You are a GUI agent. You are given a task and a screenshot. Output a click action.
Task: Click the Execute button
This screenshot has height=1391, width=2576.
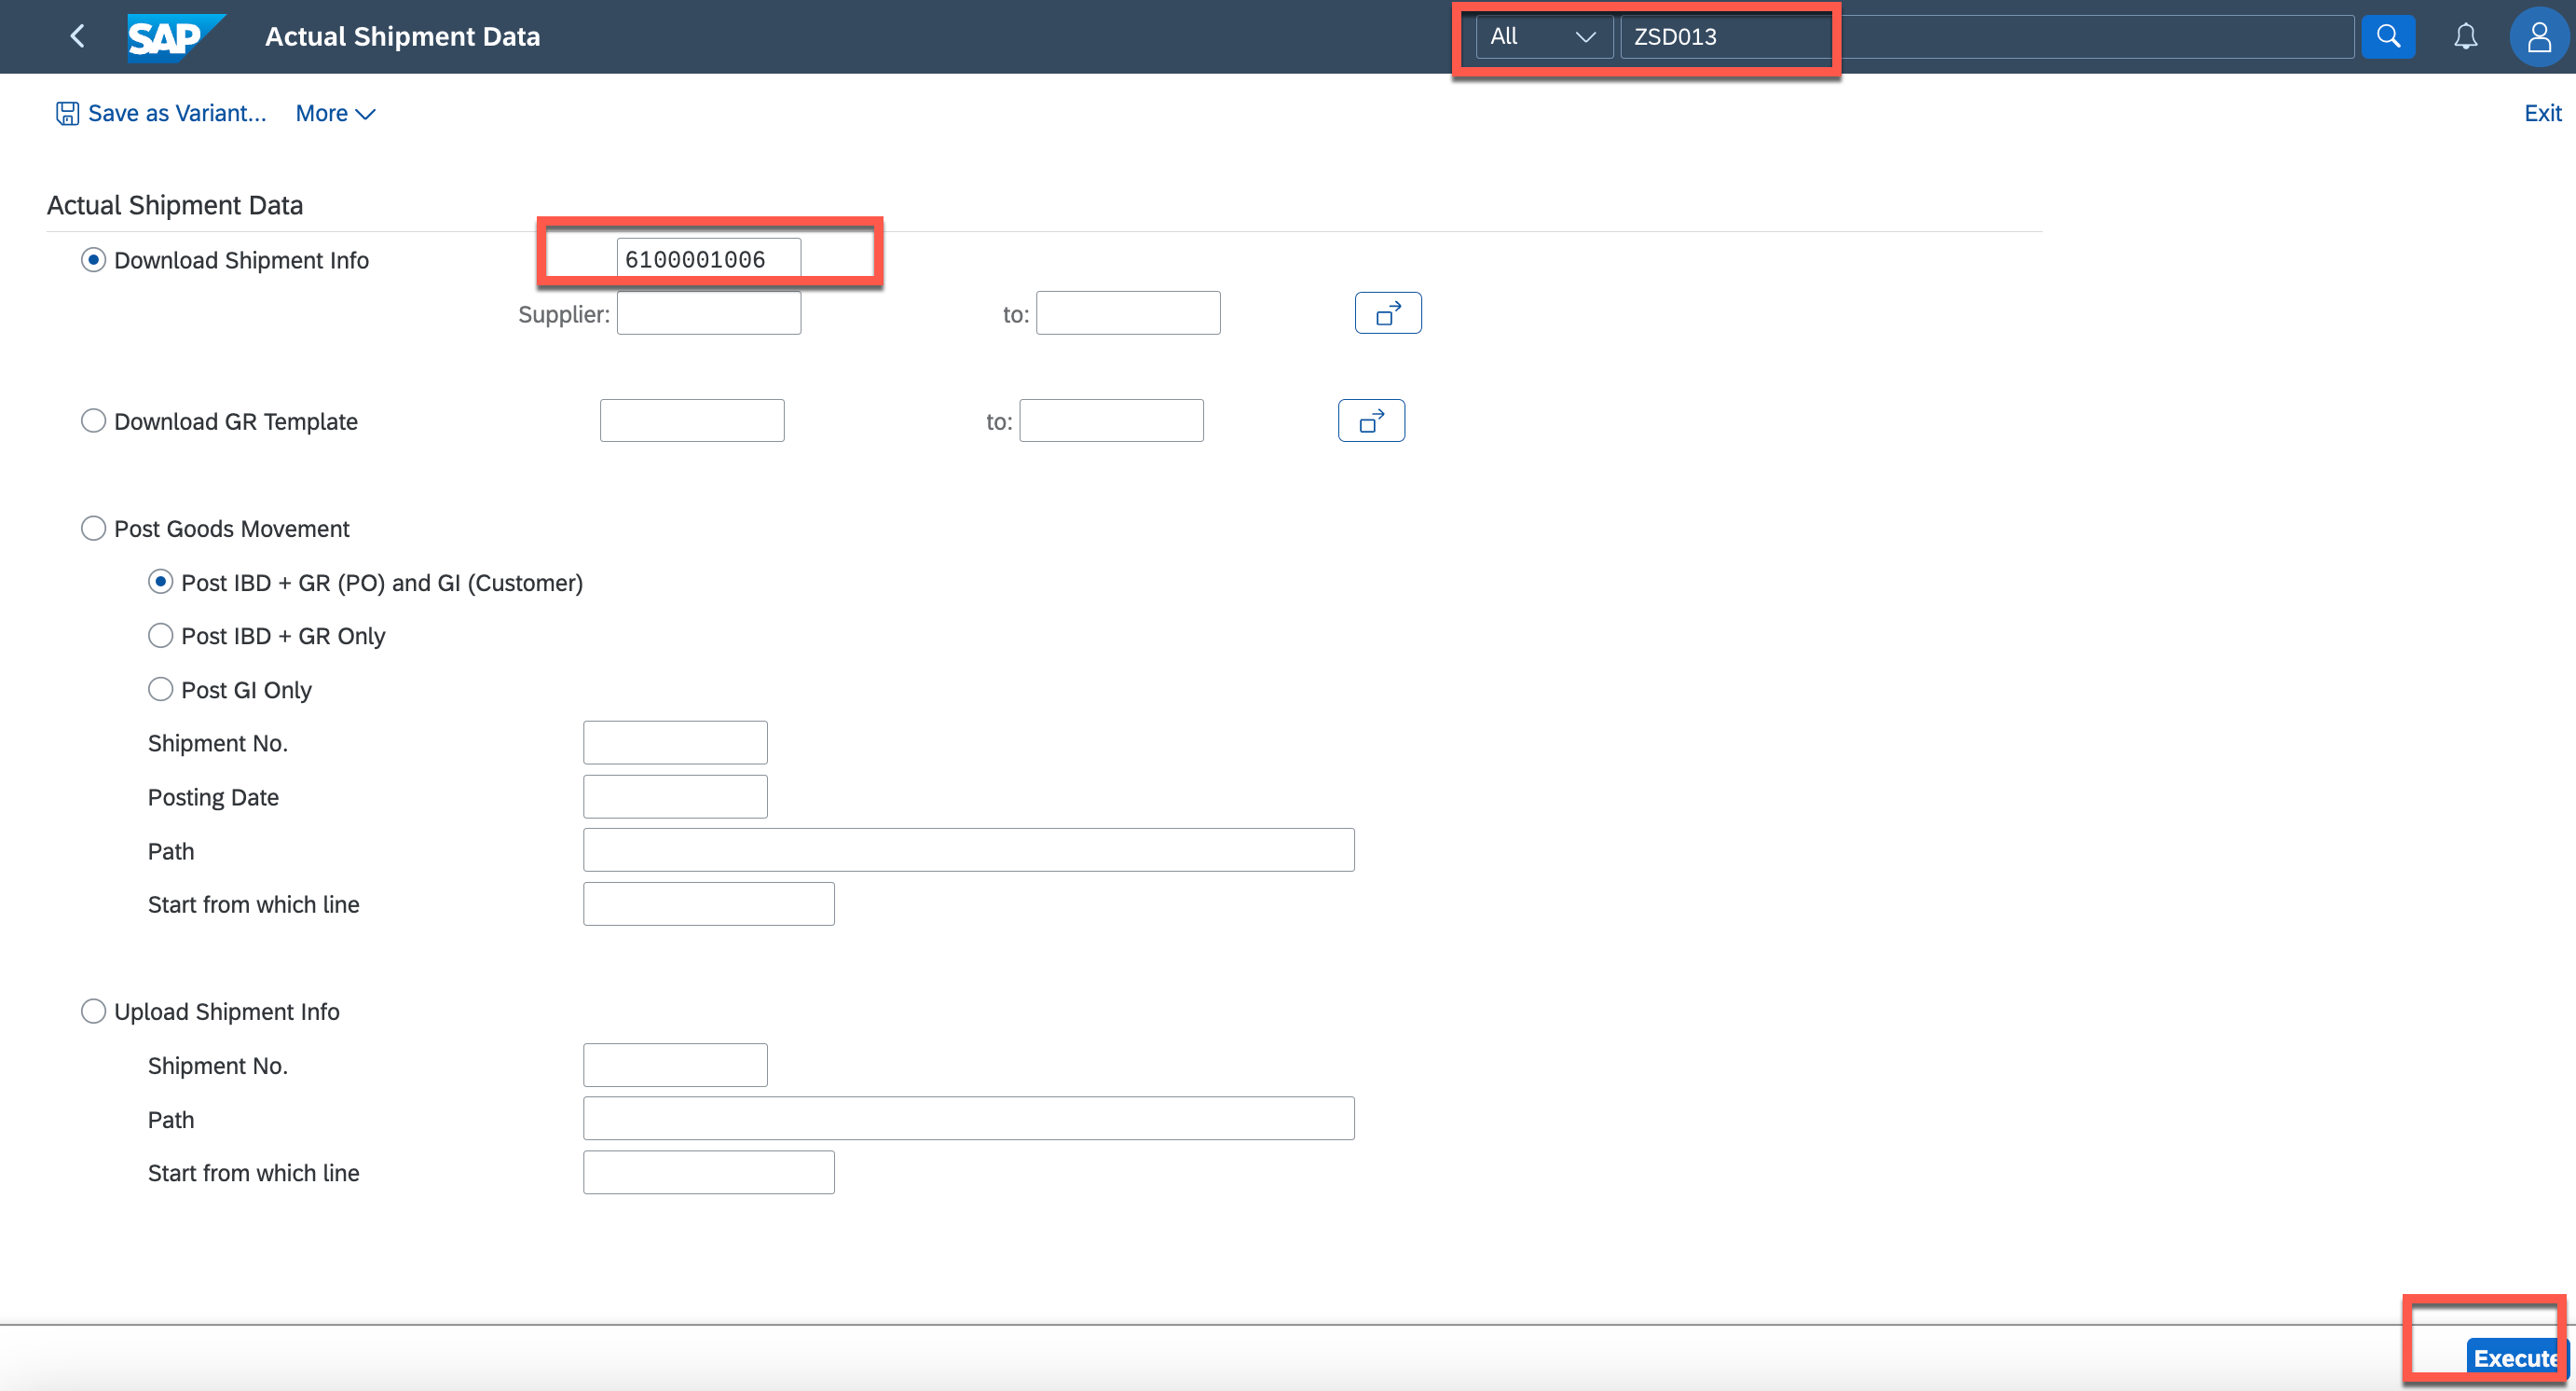2514,1357
